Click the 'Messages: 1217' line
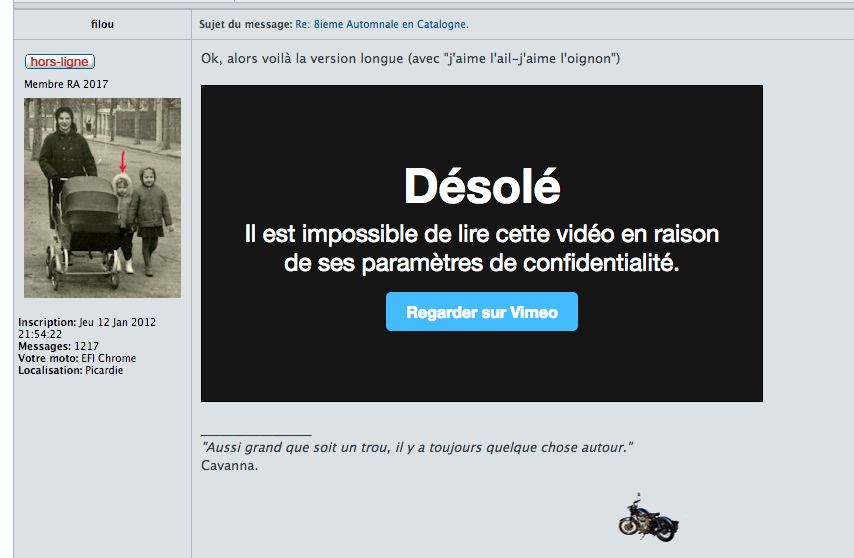This screenshot has height=558, width=854. coord(58,346)
